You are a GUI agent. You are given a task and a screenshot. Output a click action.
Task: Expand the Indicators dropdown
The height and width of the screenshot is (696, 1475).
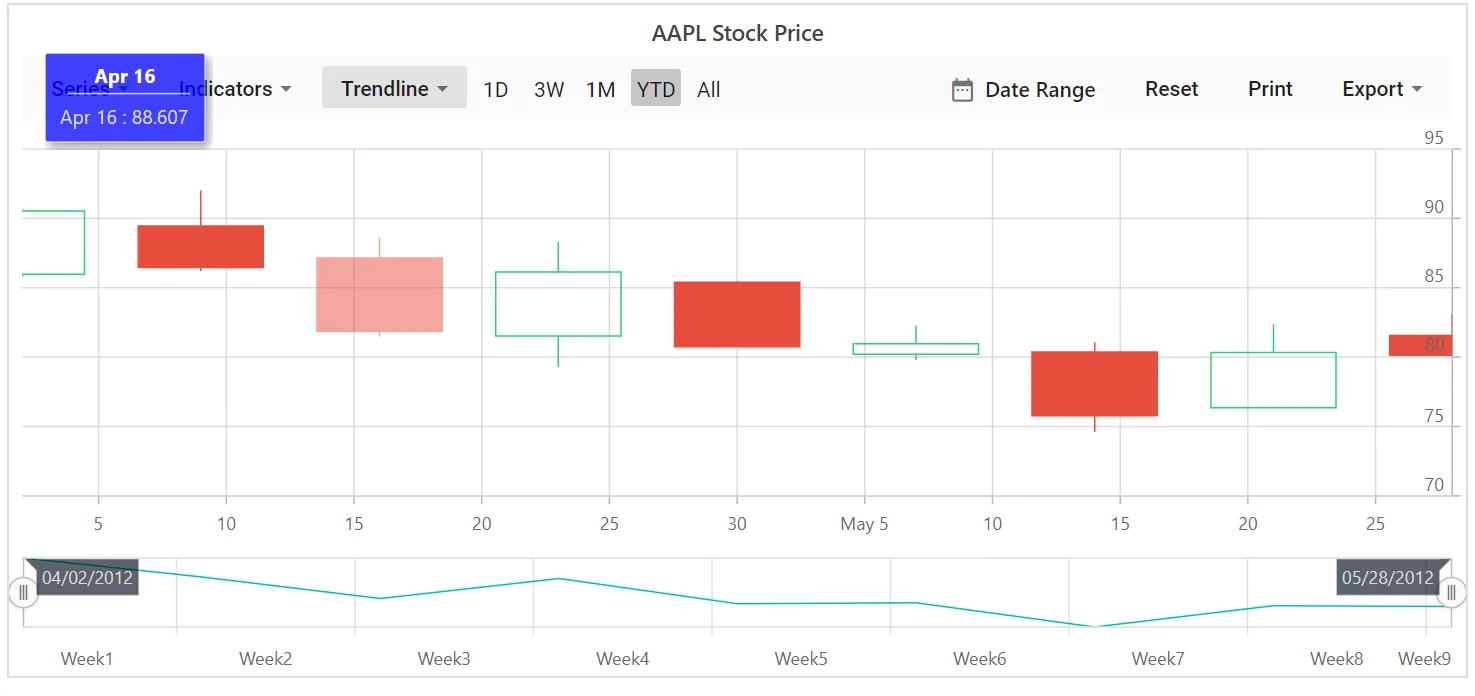[236, 89]
